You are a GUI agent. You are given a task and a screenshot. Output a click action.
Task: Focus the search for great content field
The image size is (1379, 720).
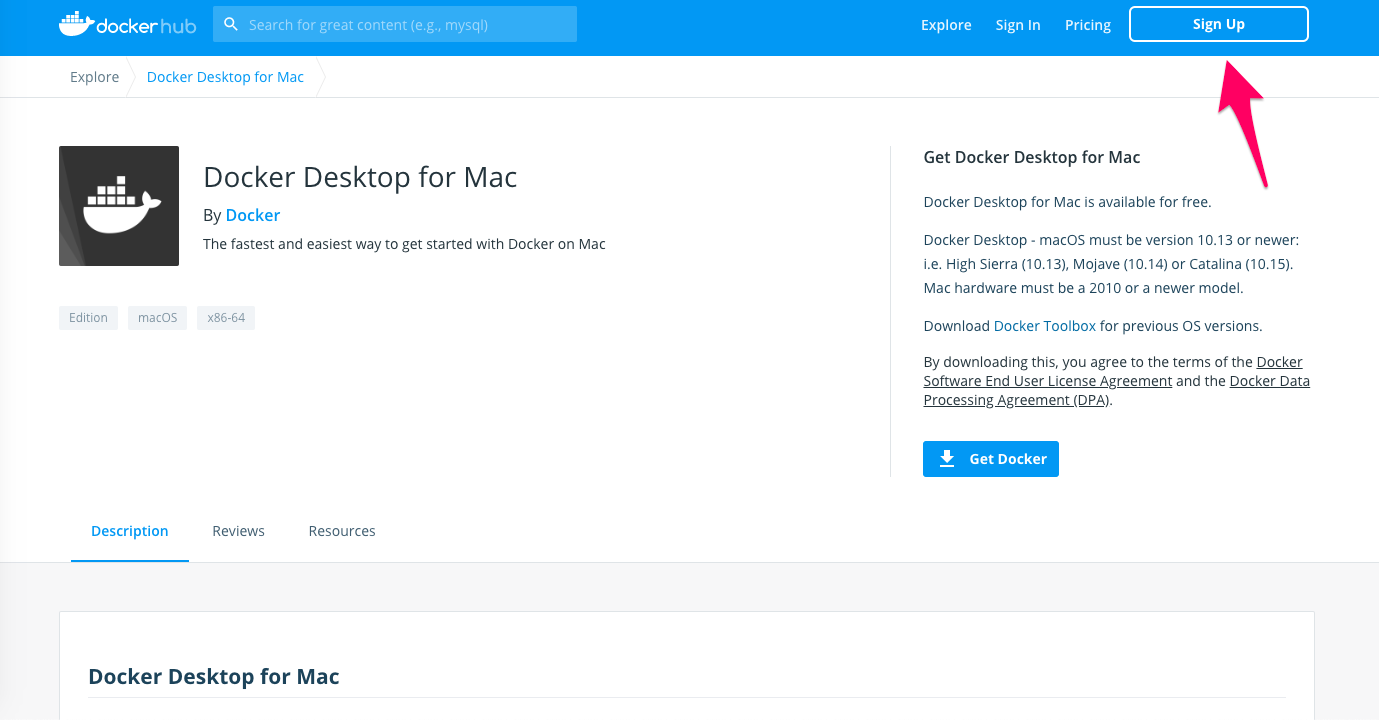395,24
